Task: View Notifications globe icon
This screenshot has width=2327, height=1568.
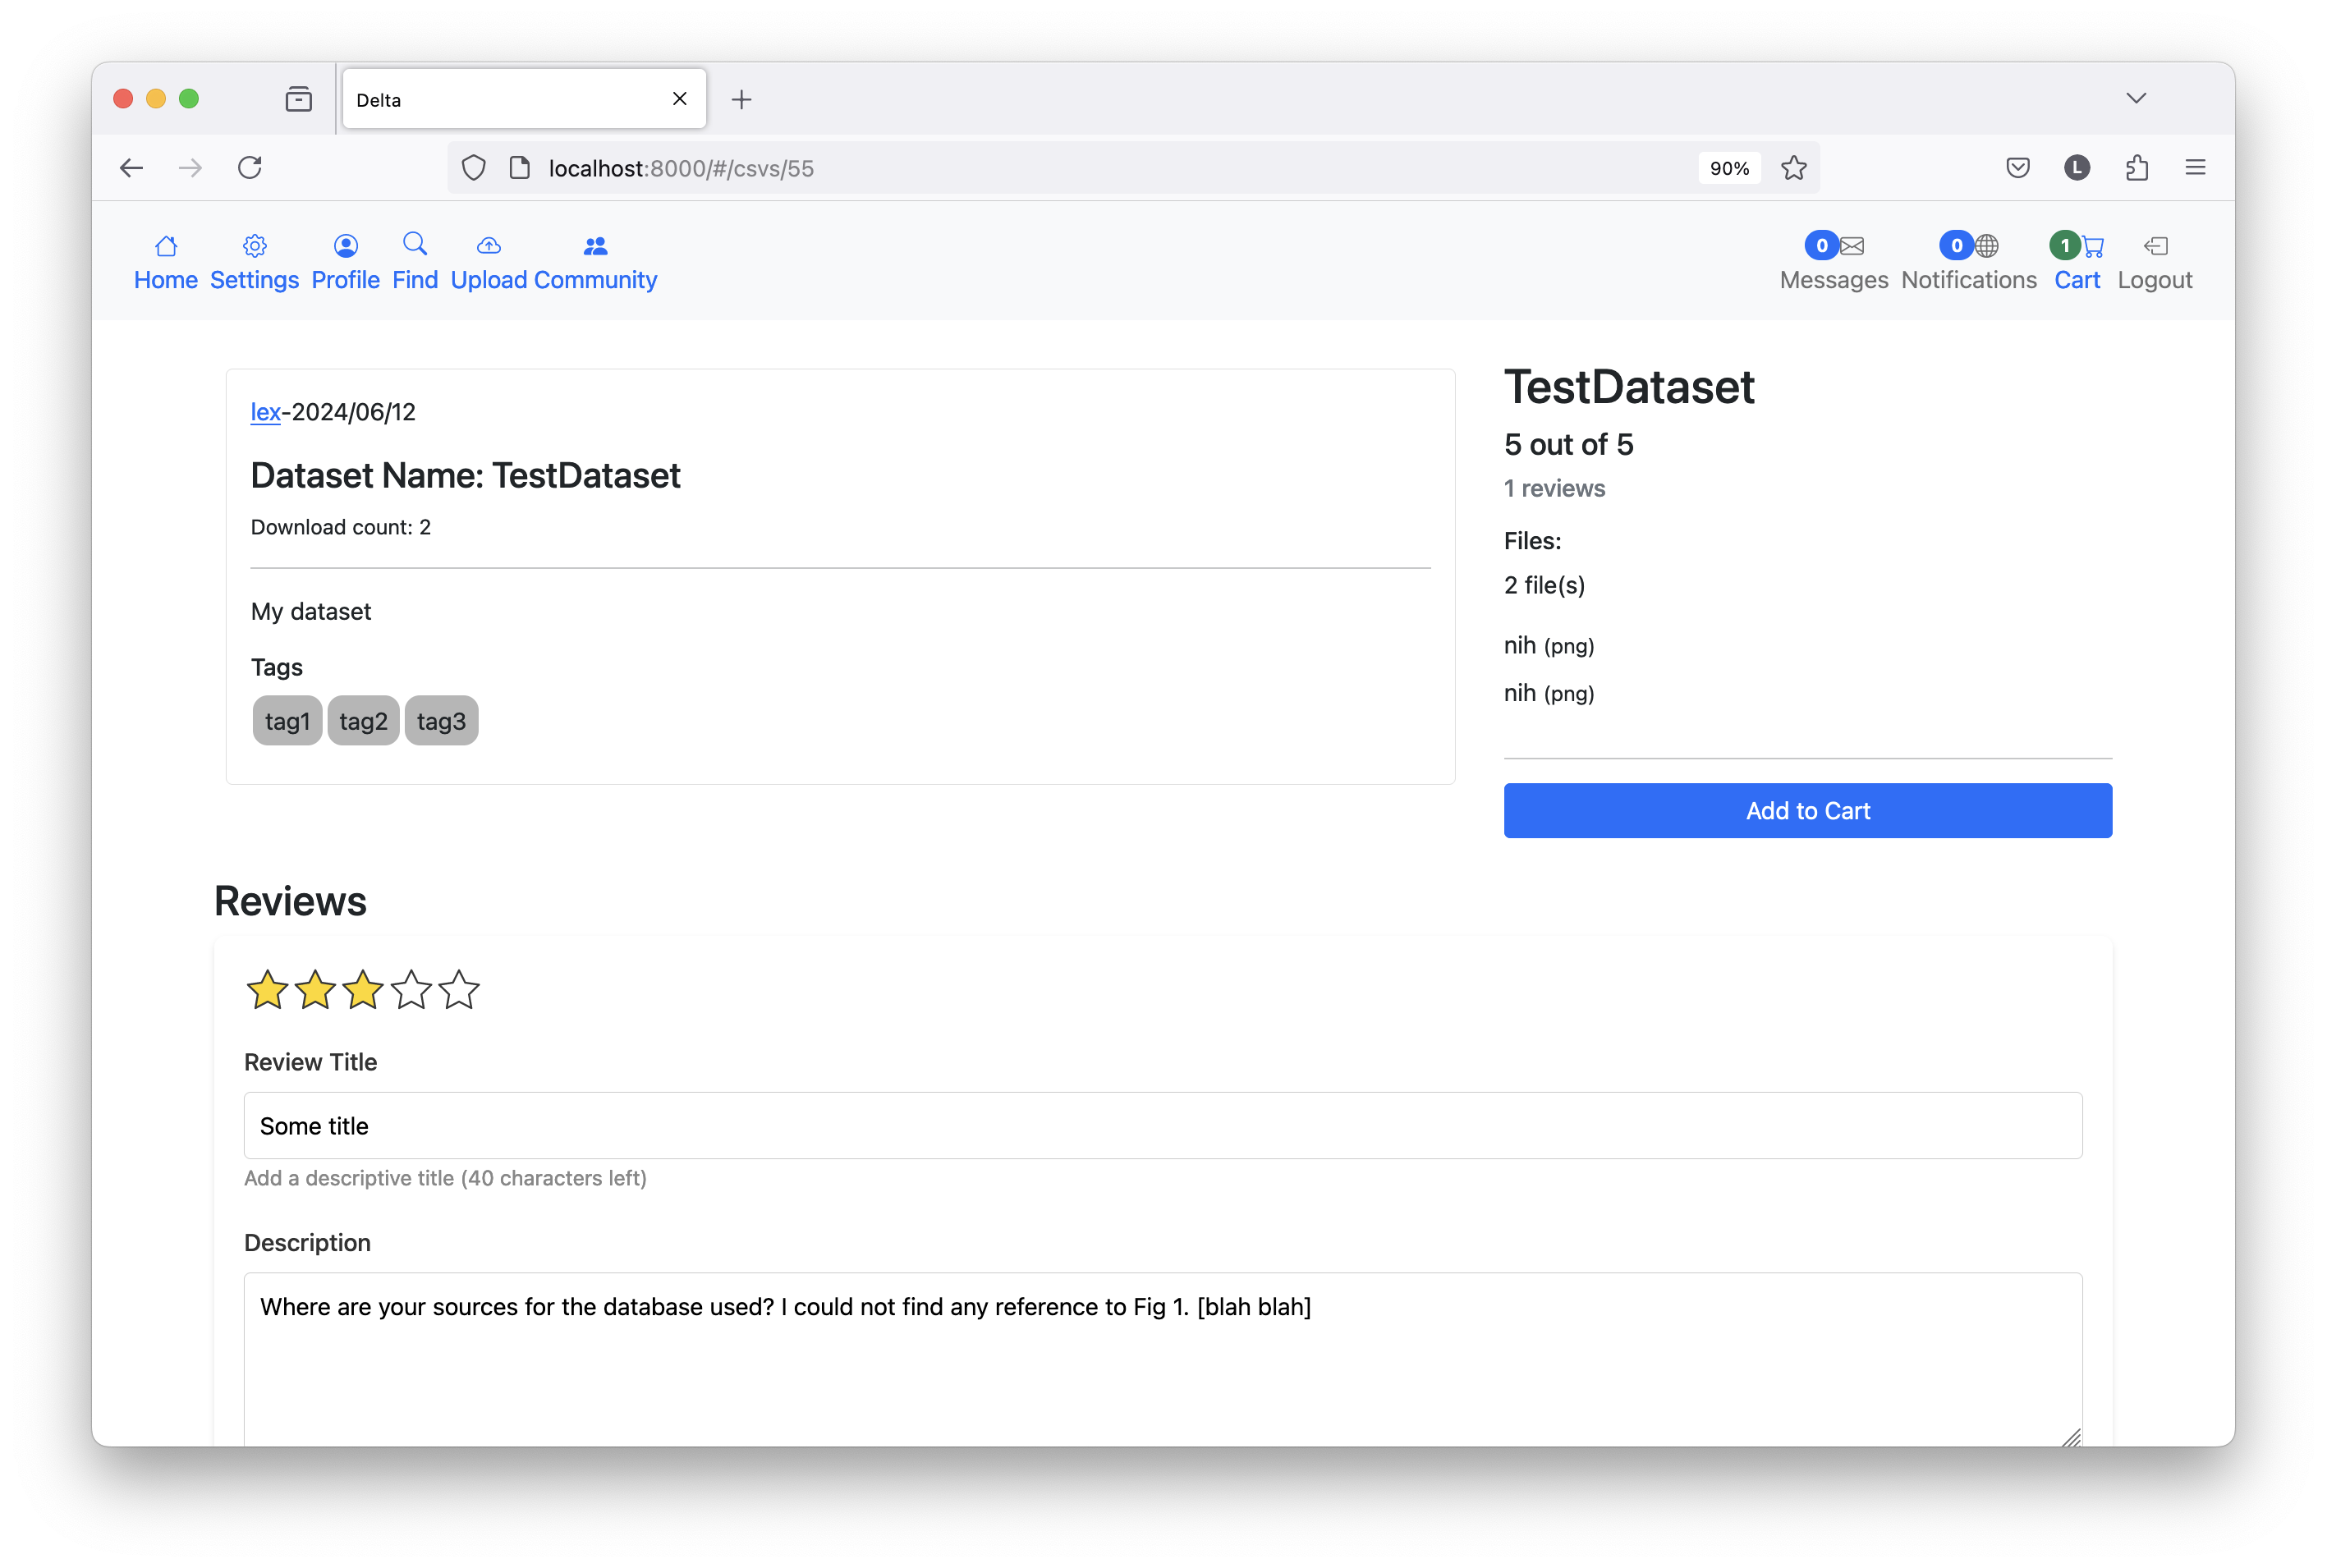Action: (1986, 246)
